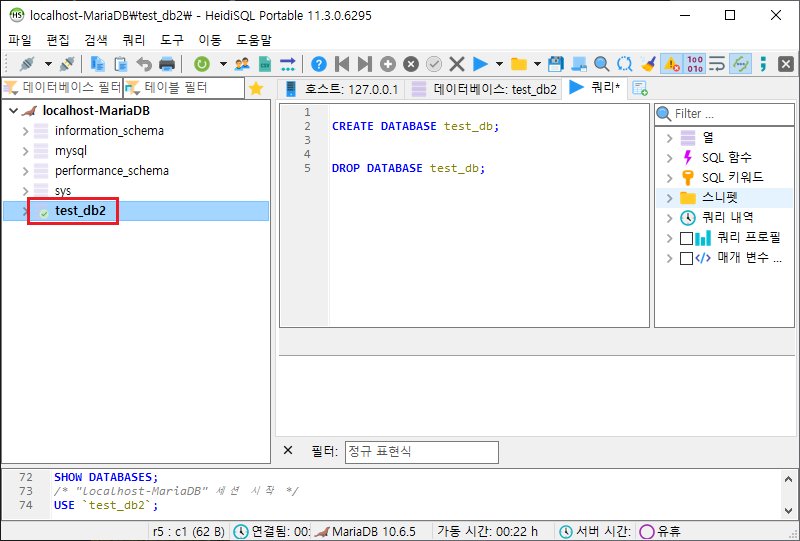
Task: Click the Paste clipboard toolbar icon
Action: pos(120,64)
